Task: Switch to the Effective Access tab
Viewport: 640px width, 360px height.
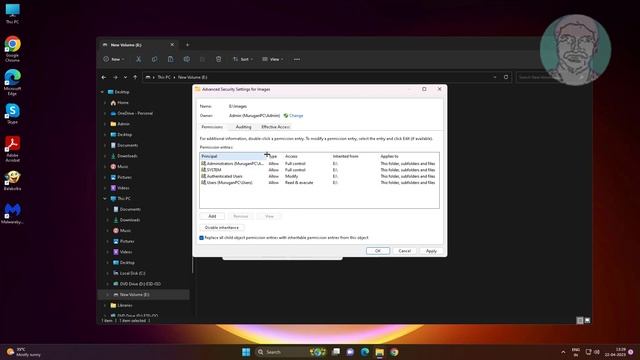Action: pyautogui.click(x=276, y=127)
